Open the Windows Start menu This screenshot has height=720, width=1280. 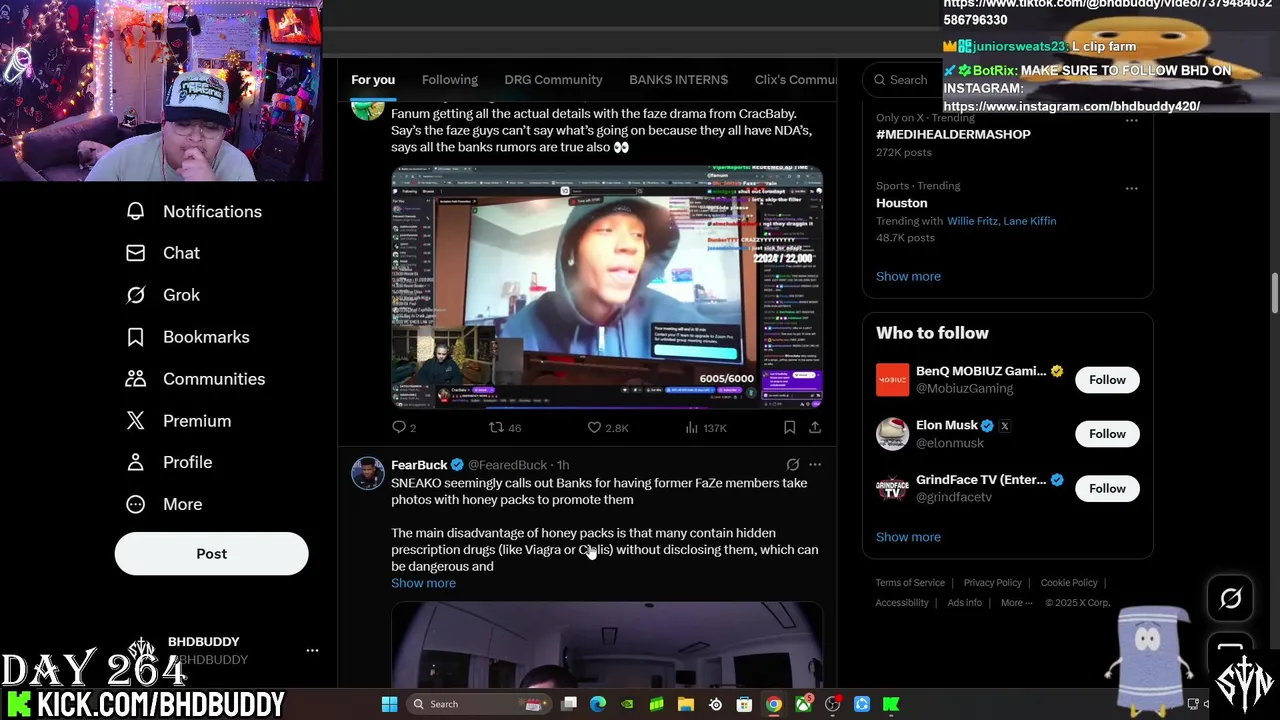click(389, 704)
